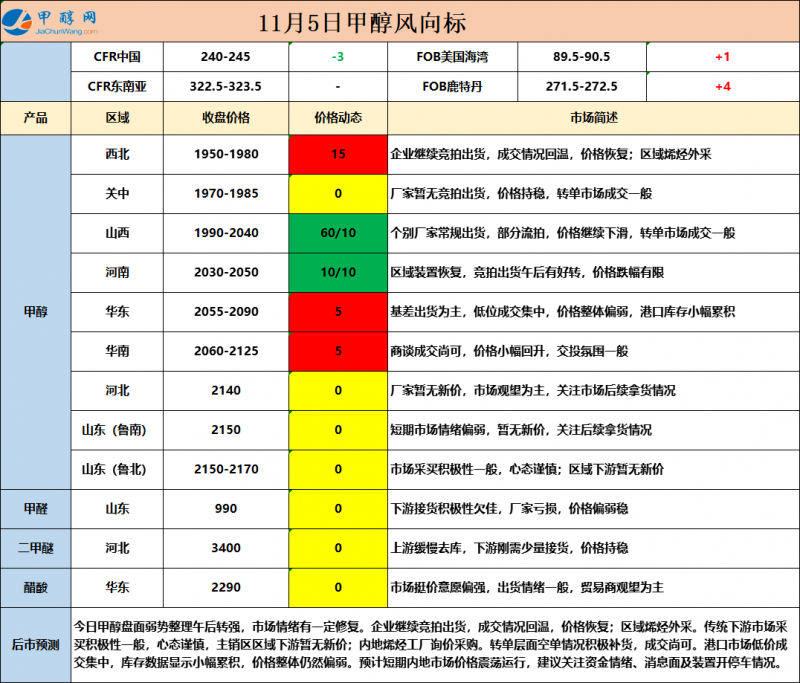The width and height of the screenshot is (800, 683).
Task: Select the red 5 cell for 华南
Action: point(338,351)
